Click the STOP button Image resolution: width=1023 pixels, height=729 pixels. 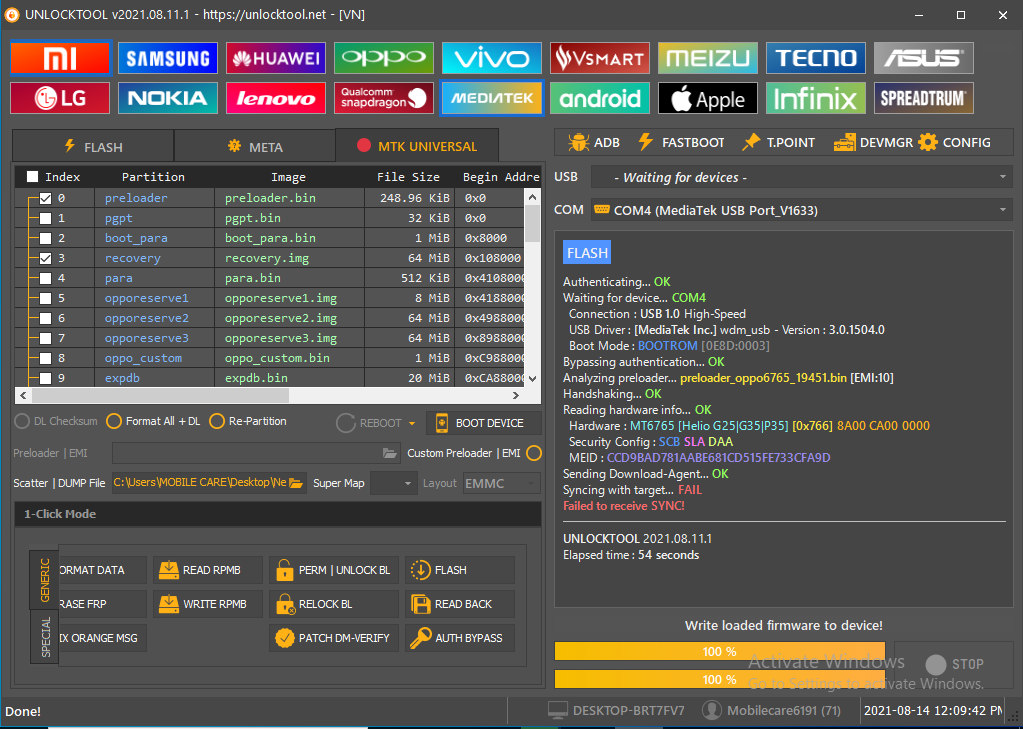[953, 664]
